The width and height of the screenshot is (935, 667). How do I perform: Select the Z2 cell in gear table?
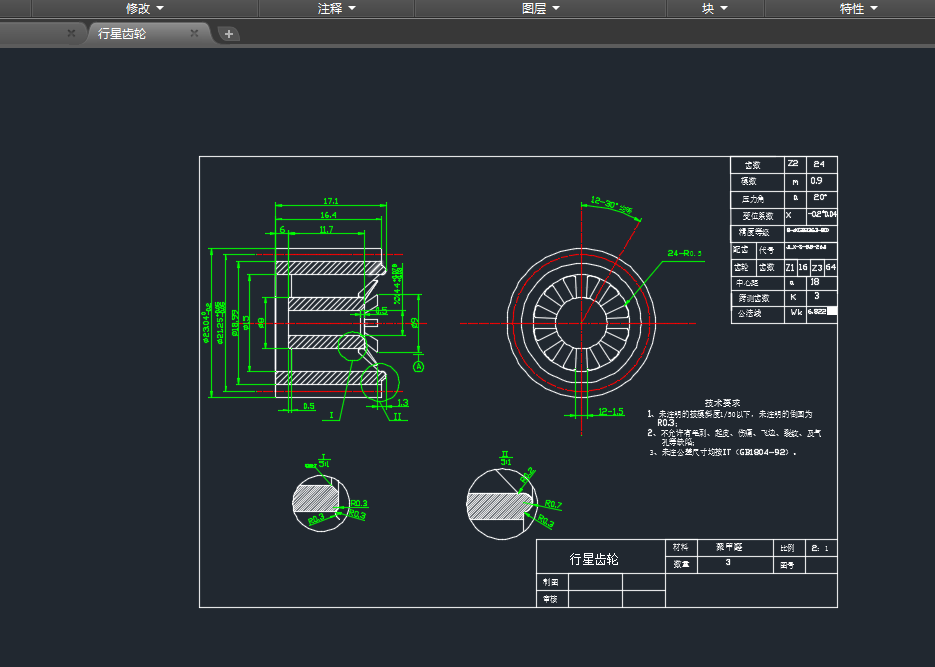point(794,165)
